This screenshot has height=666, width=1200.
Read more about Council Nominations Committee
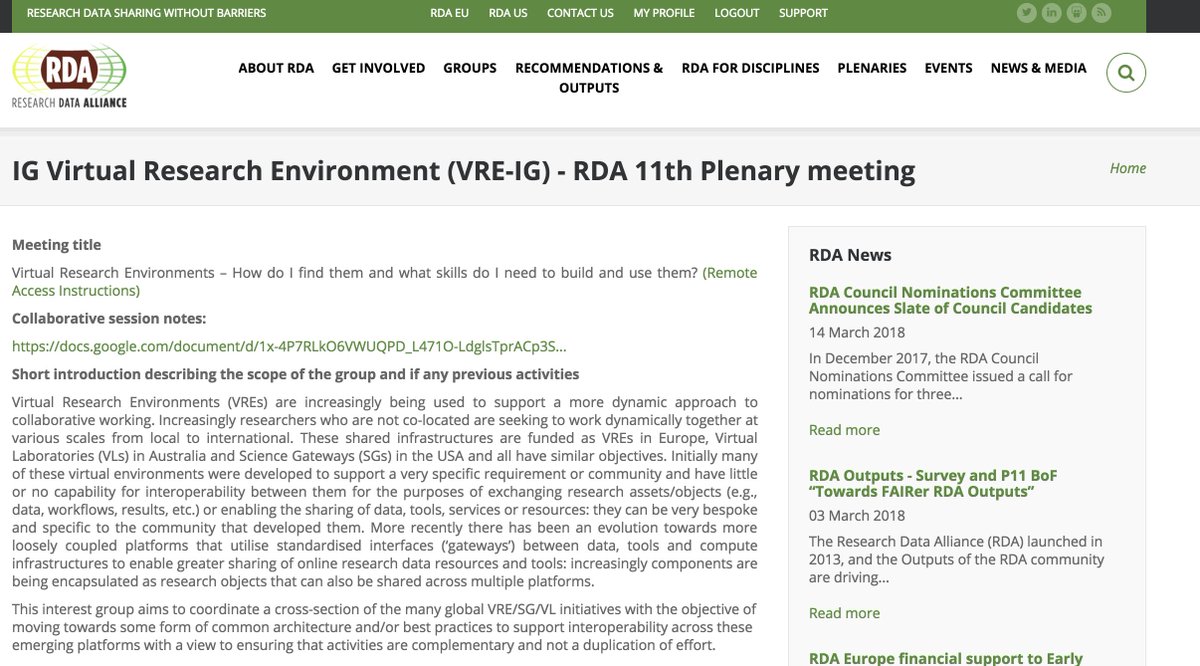tap(844, 430)
